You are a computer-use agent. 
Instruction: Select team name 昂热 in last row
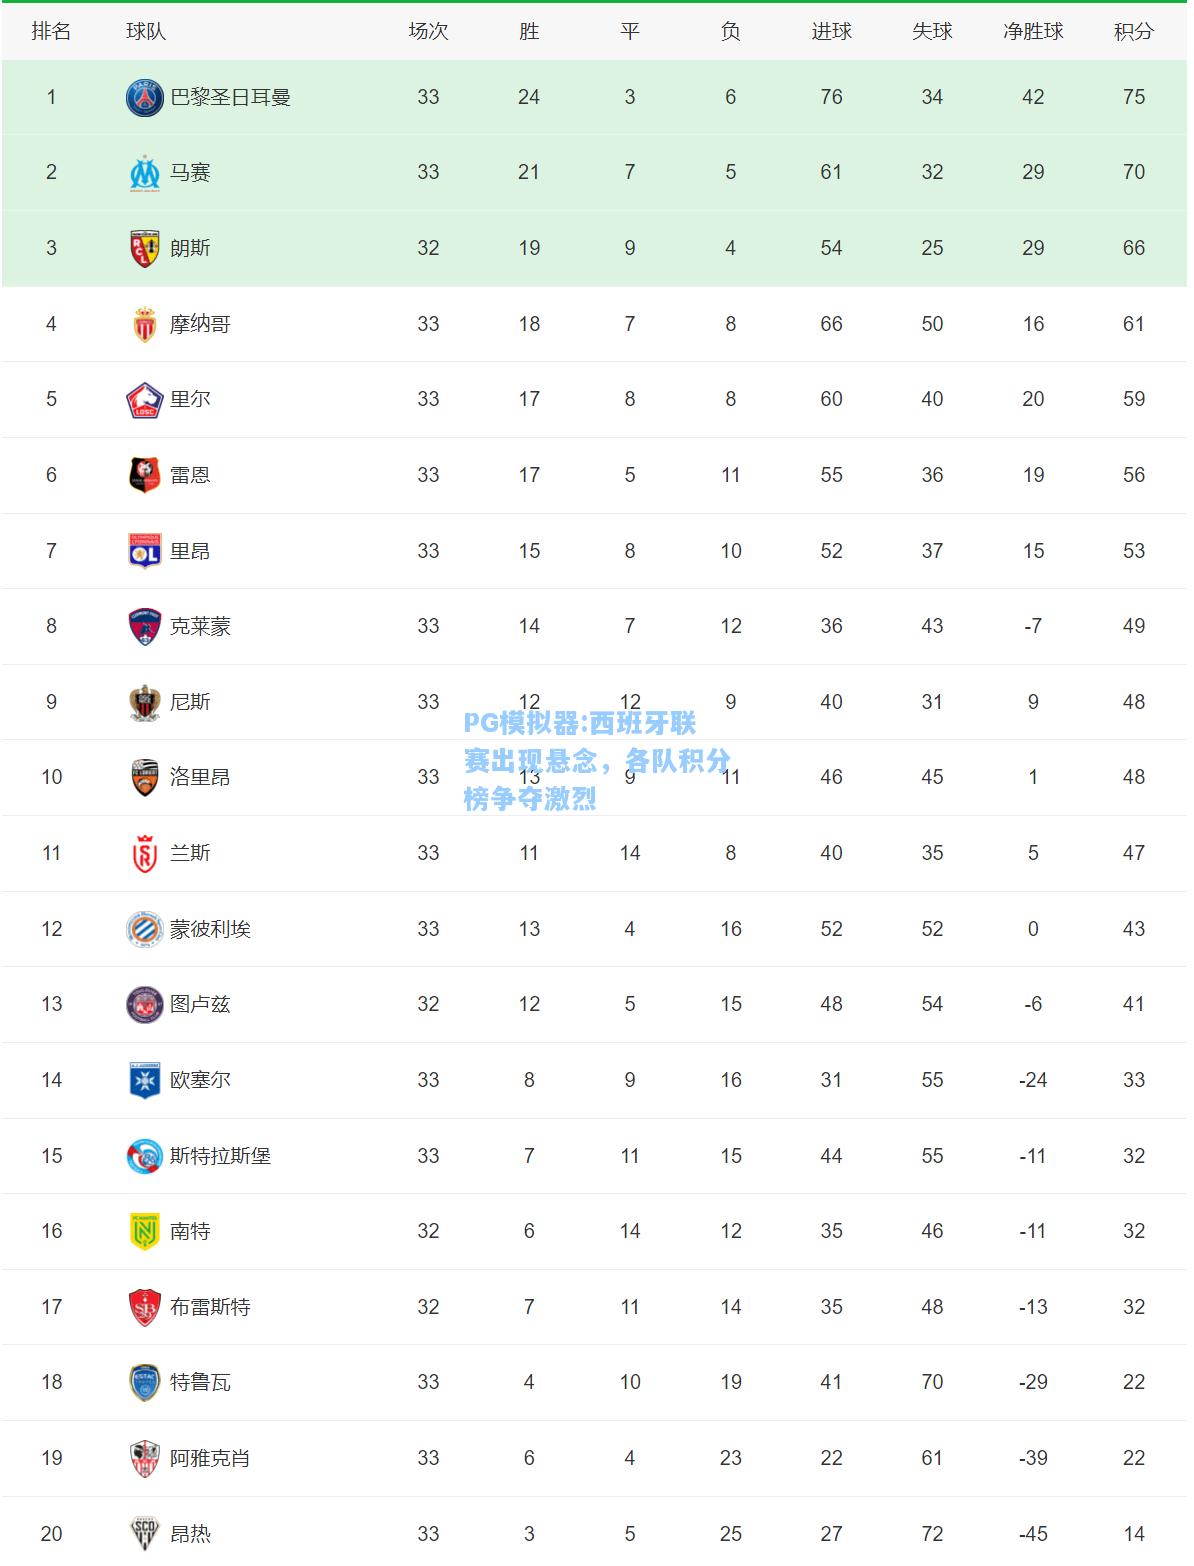point(190,1534)
